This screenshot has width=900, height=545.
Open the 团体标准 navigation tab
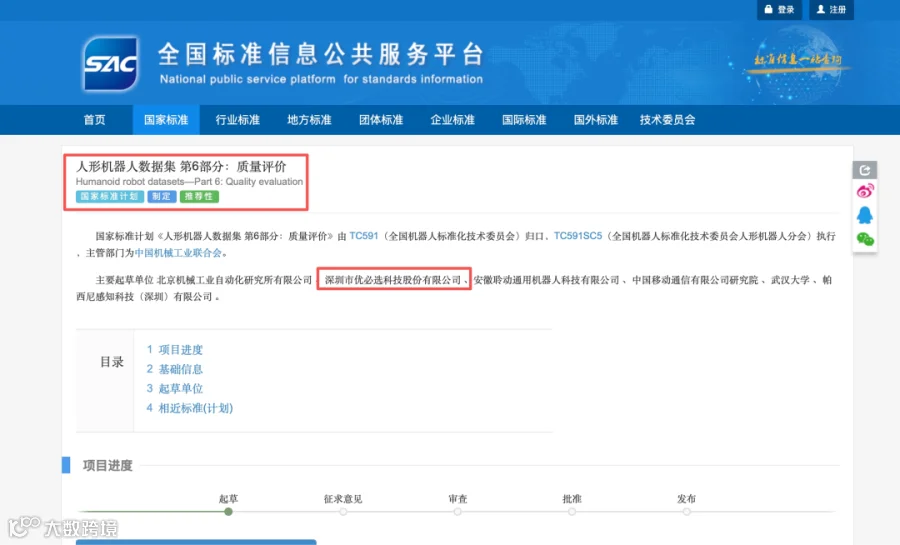[381, 120]
